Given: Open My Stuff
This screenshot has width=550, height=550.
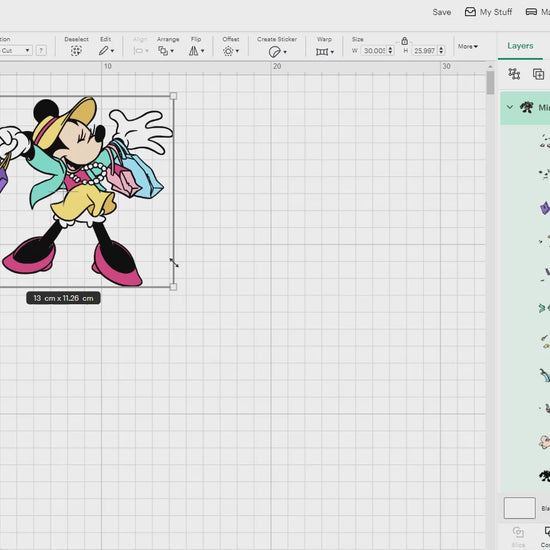Looking at the screenshot, I should (x=488, y=12).
